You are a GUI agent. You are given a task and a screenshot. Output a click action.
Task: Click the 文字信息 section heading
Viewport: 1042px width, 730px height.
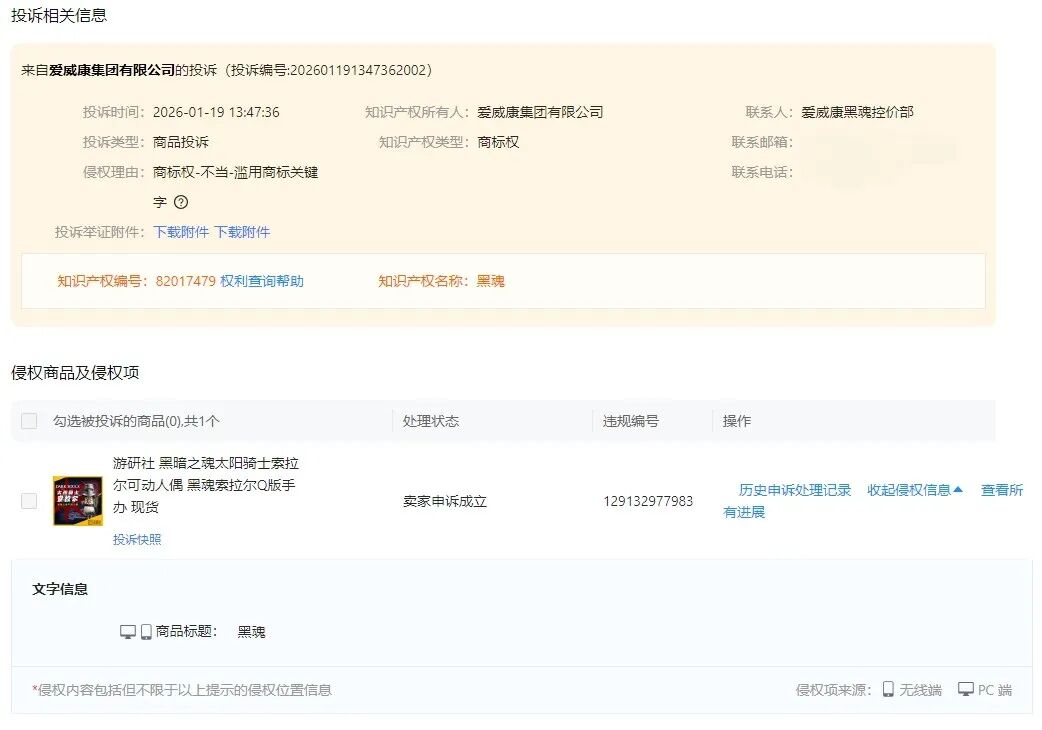click(60, 589)
